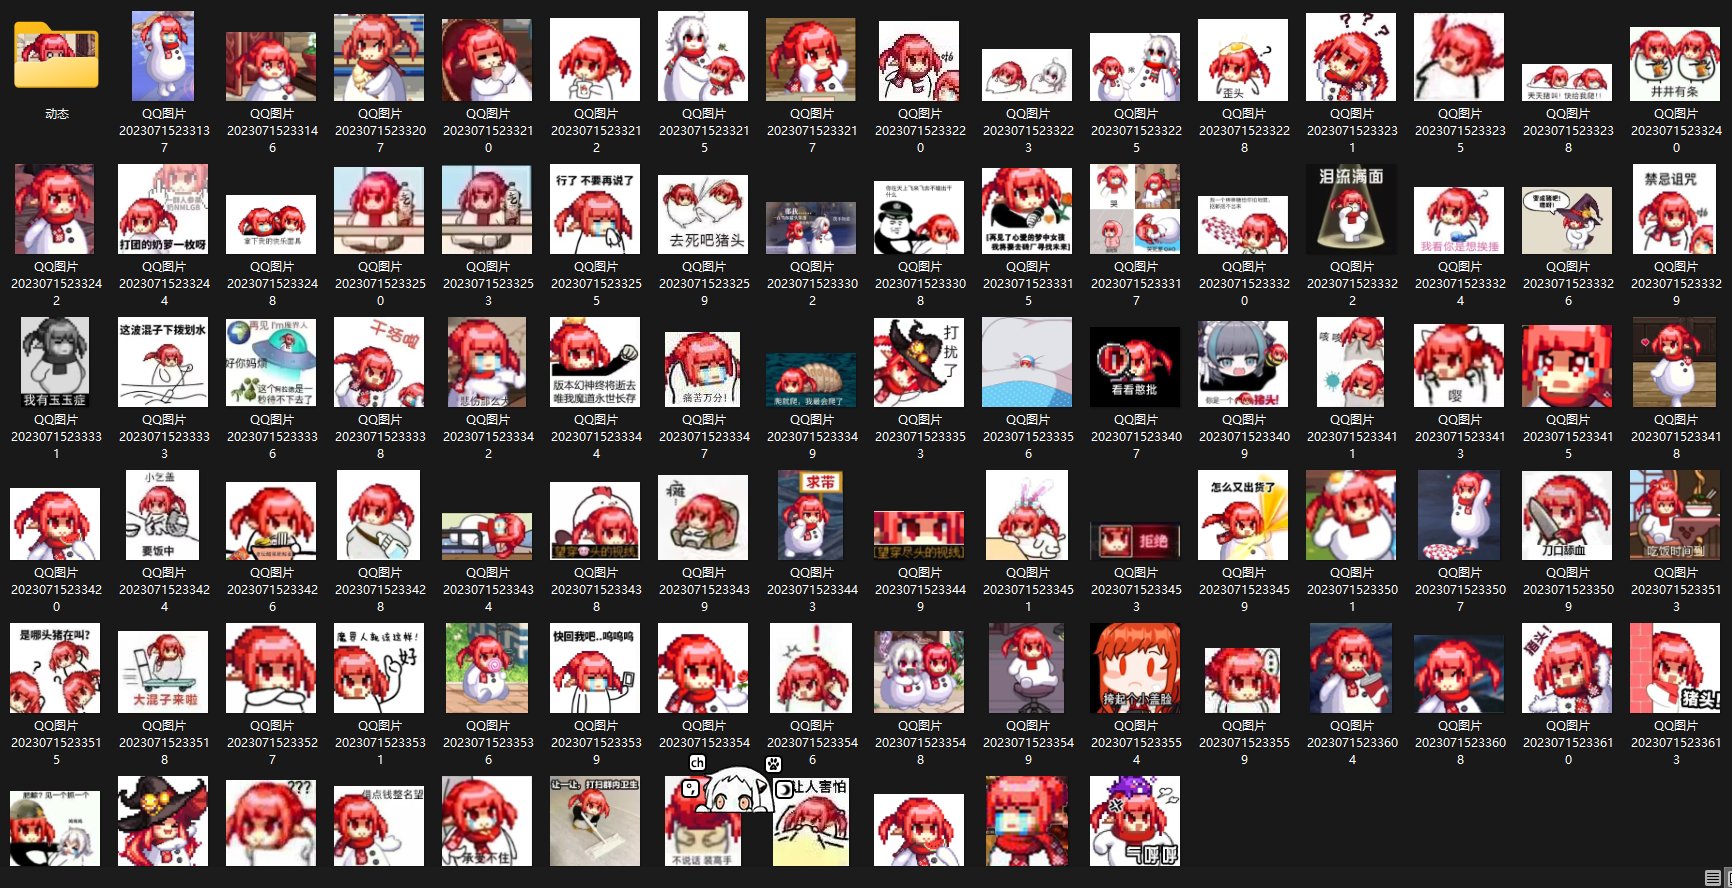Select the 让一让 打扫卫生 mop thumbnail
Screen dimensions: 1732x888
pyautogui.click(x=596, y=821)
